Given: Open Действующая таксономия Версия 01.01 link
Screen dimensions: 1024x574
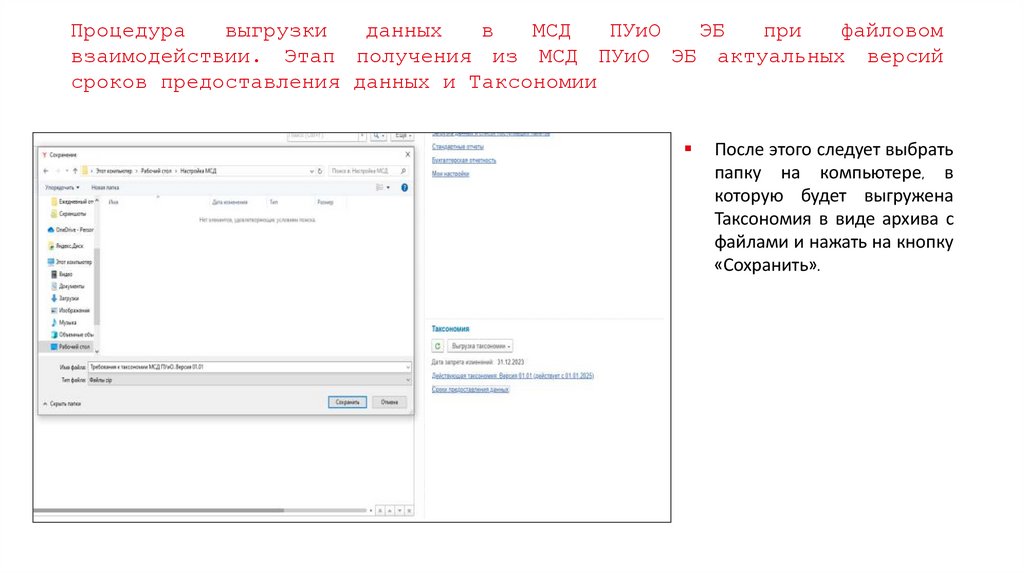Looking at the screenshot, I should (x=513, y=376).
